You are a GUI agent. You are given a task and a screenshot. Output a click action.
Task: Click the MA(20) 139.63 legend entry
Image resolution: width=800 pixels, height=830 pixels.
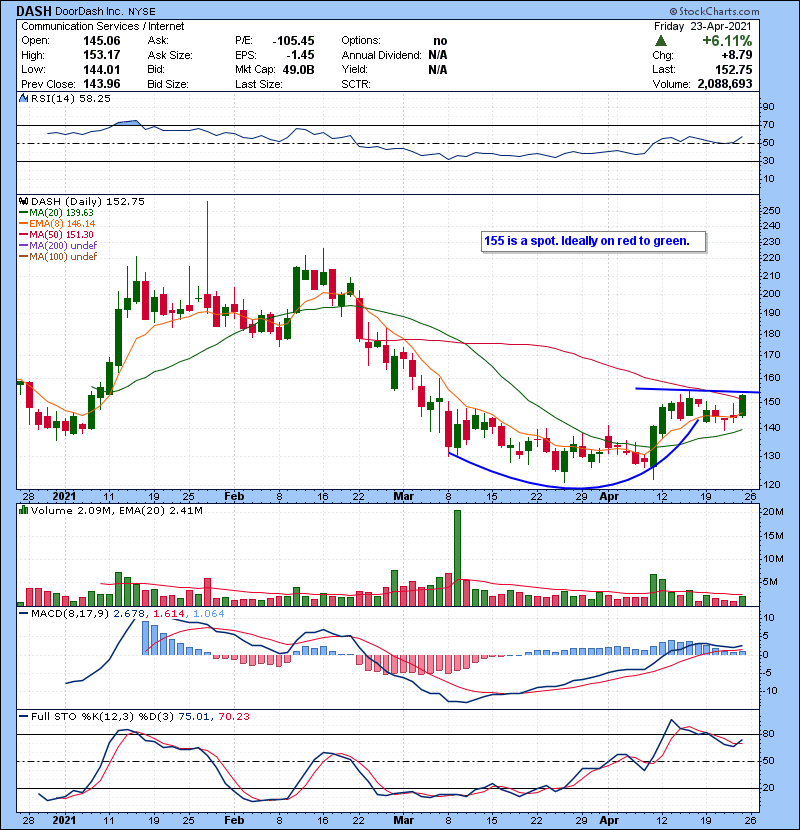pyautogui.click(x=57, y=213)
